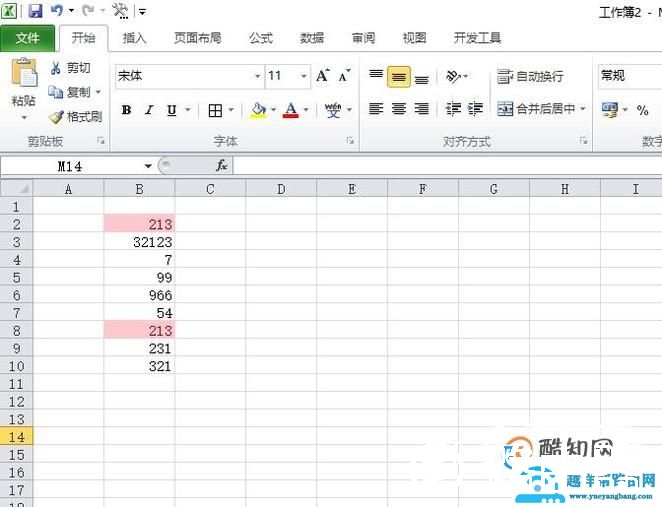
Task: Align text left
Action: 376,109
